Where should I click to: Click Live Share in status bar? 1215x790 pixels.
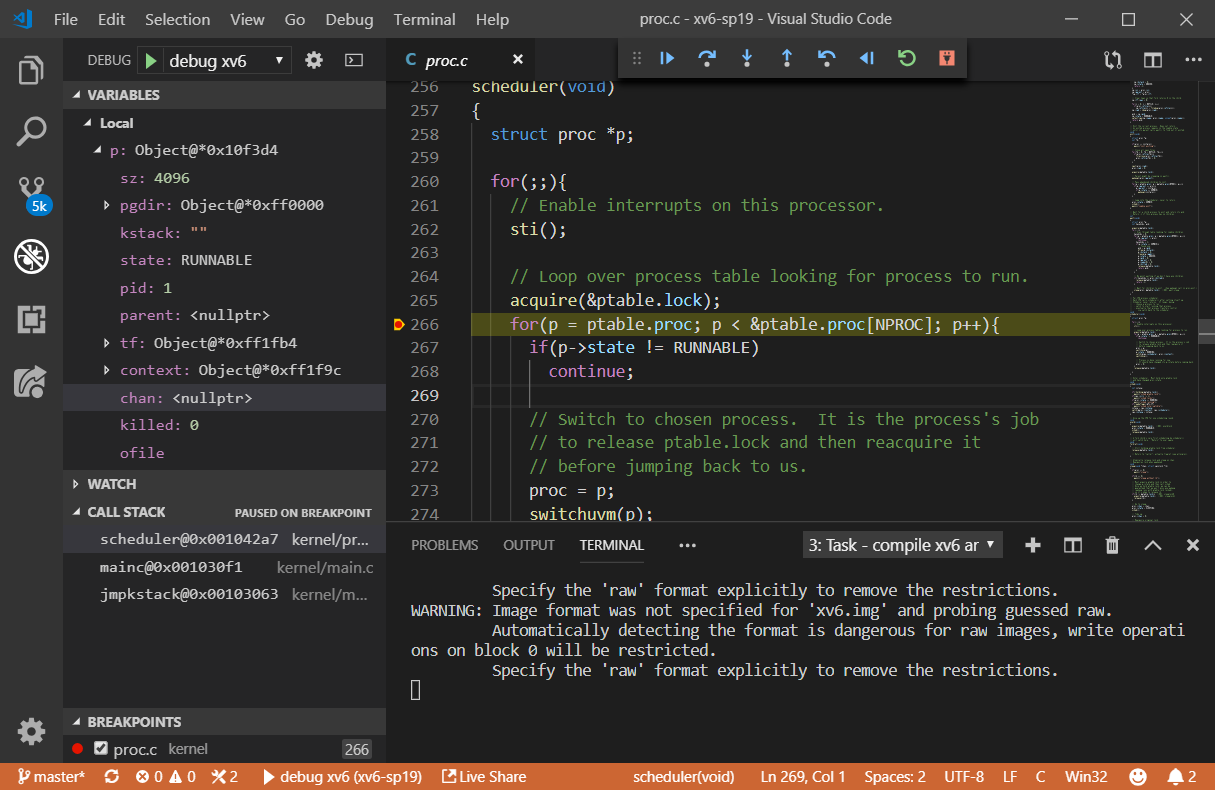484,777
